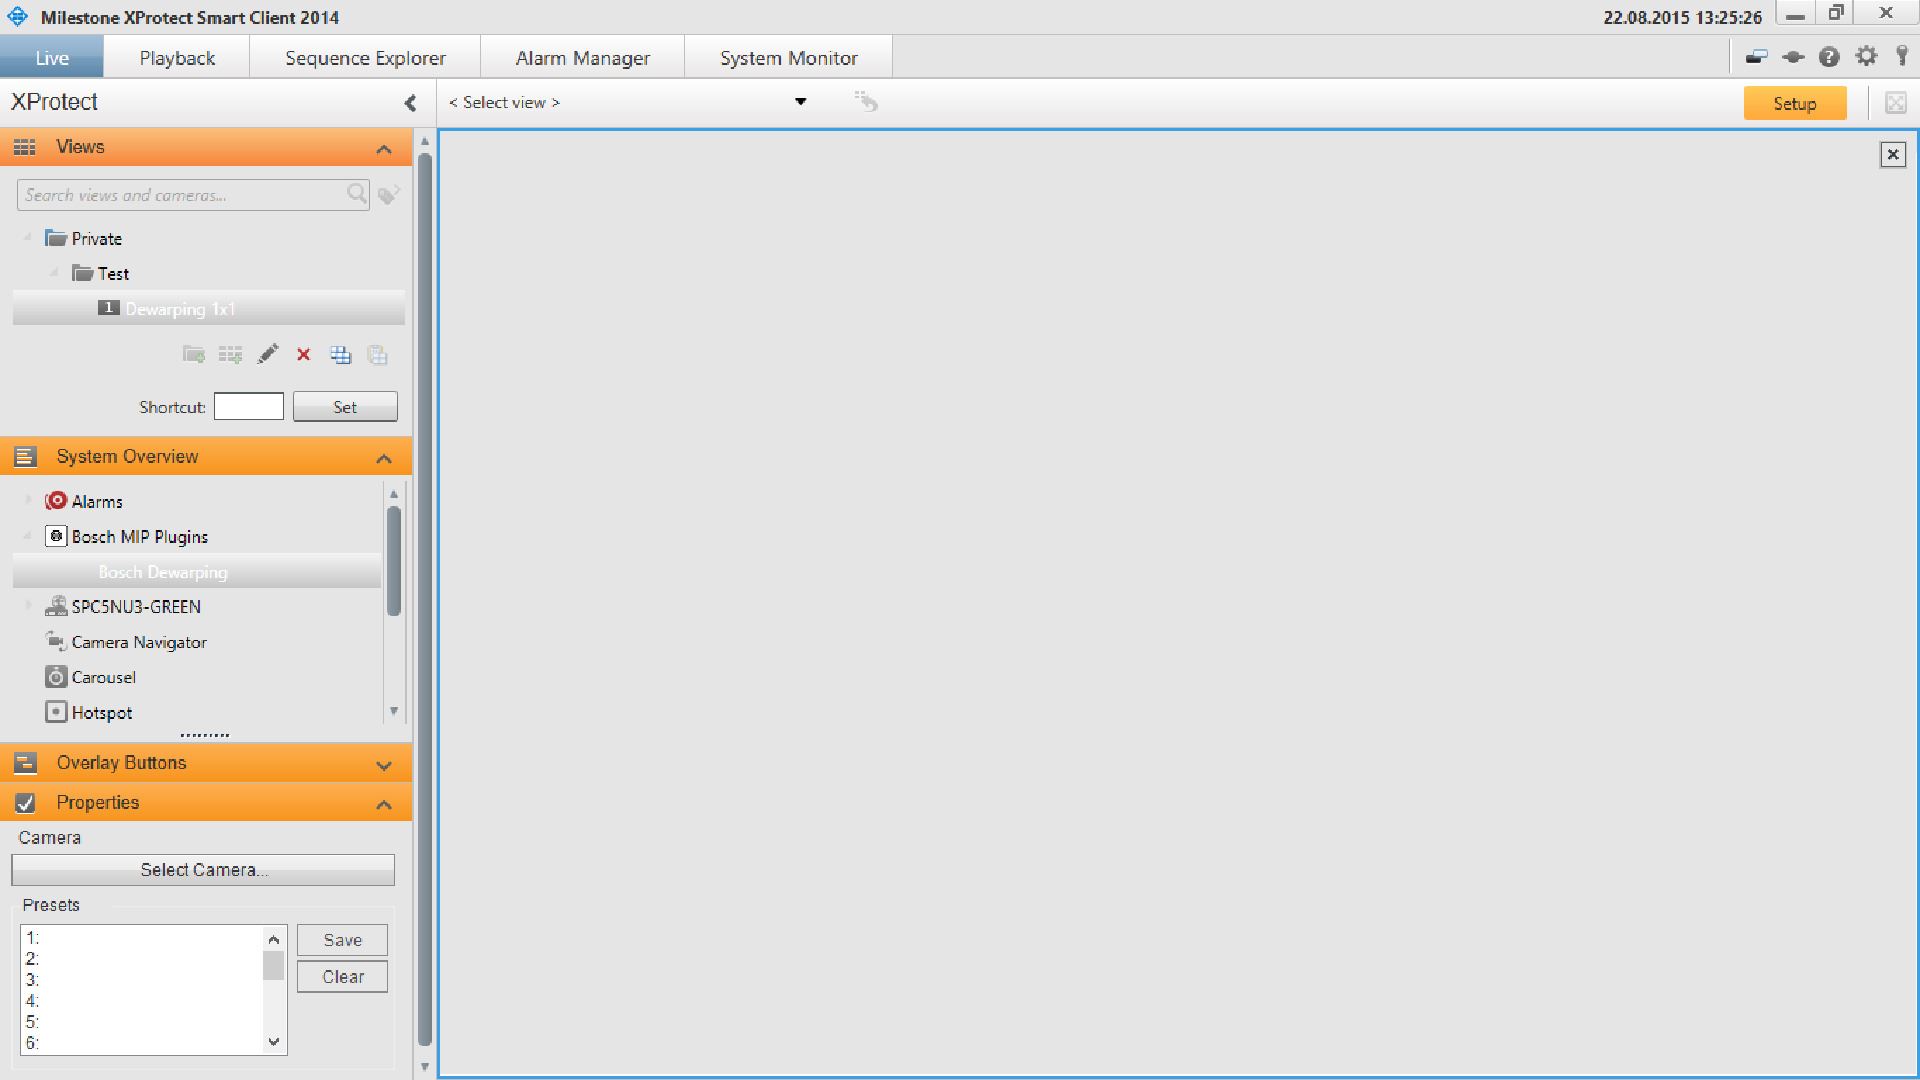Click down arrow of System Overview scrollbar

394,711
